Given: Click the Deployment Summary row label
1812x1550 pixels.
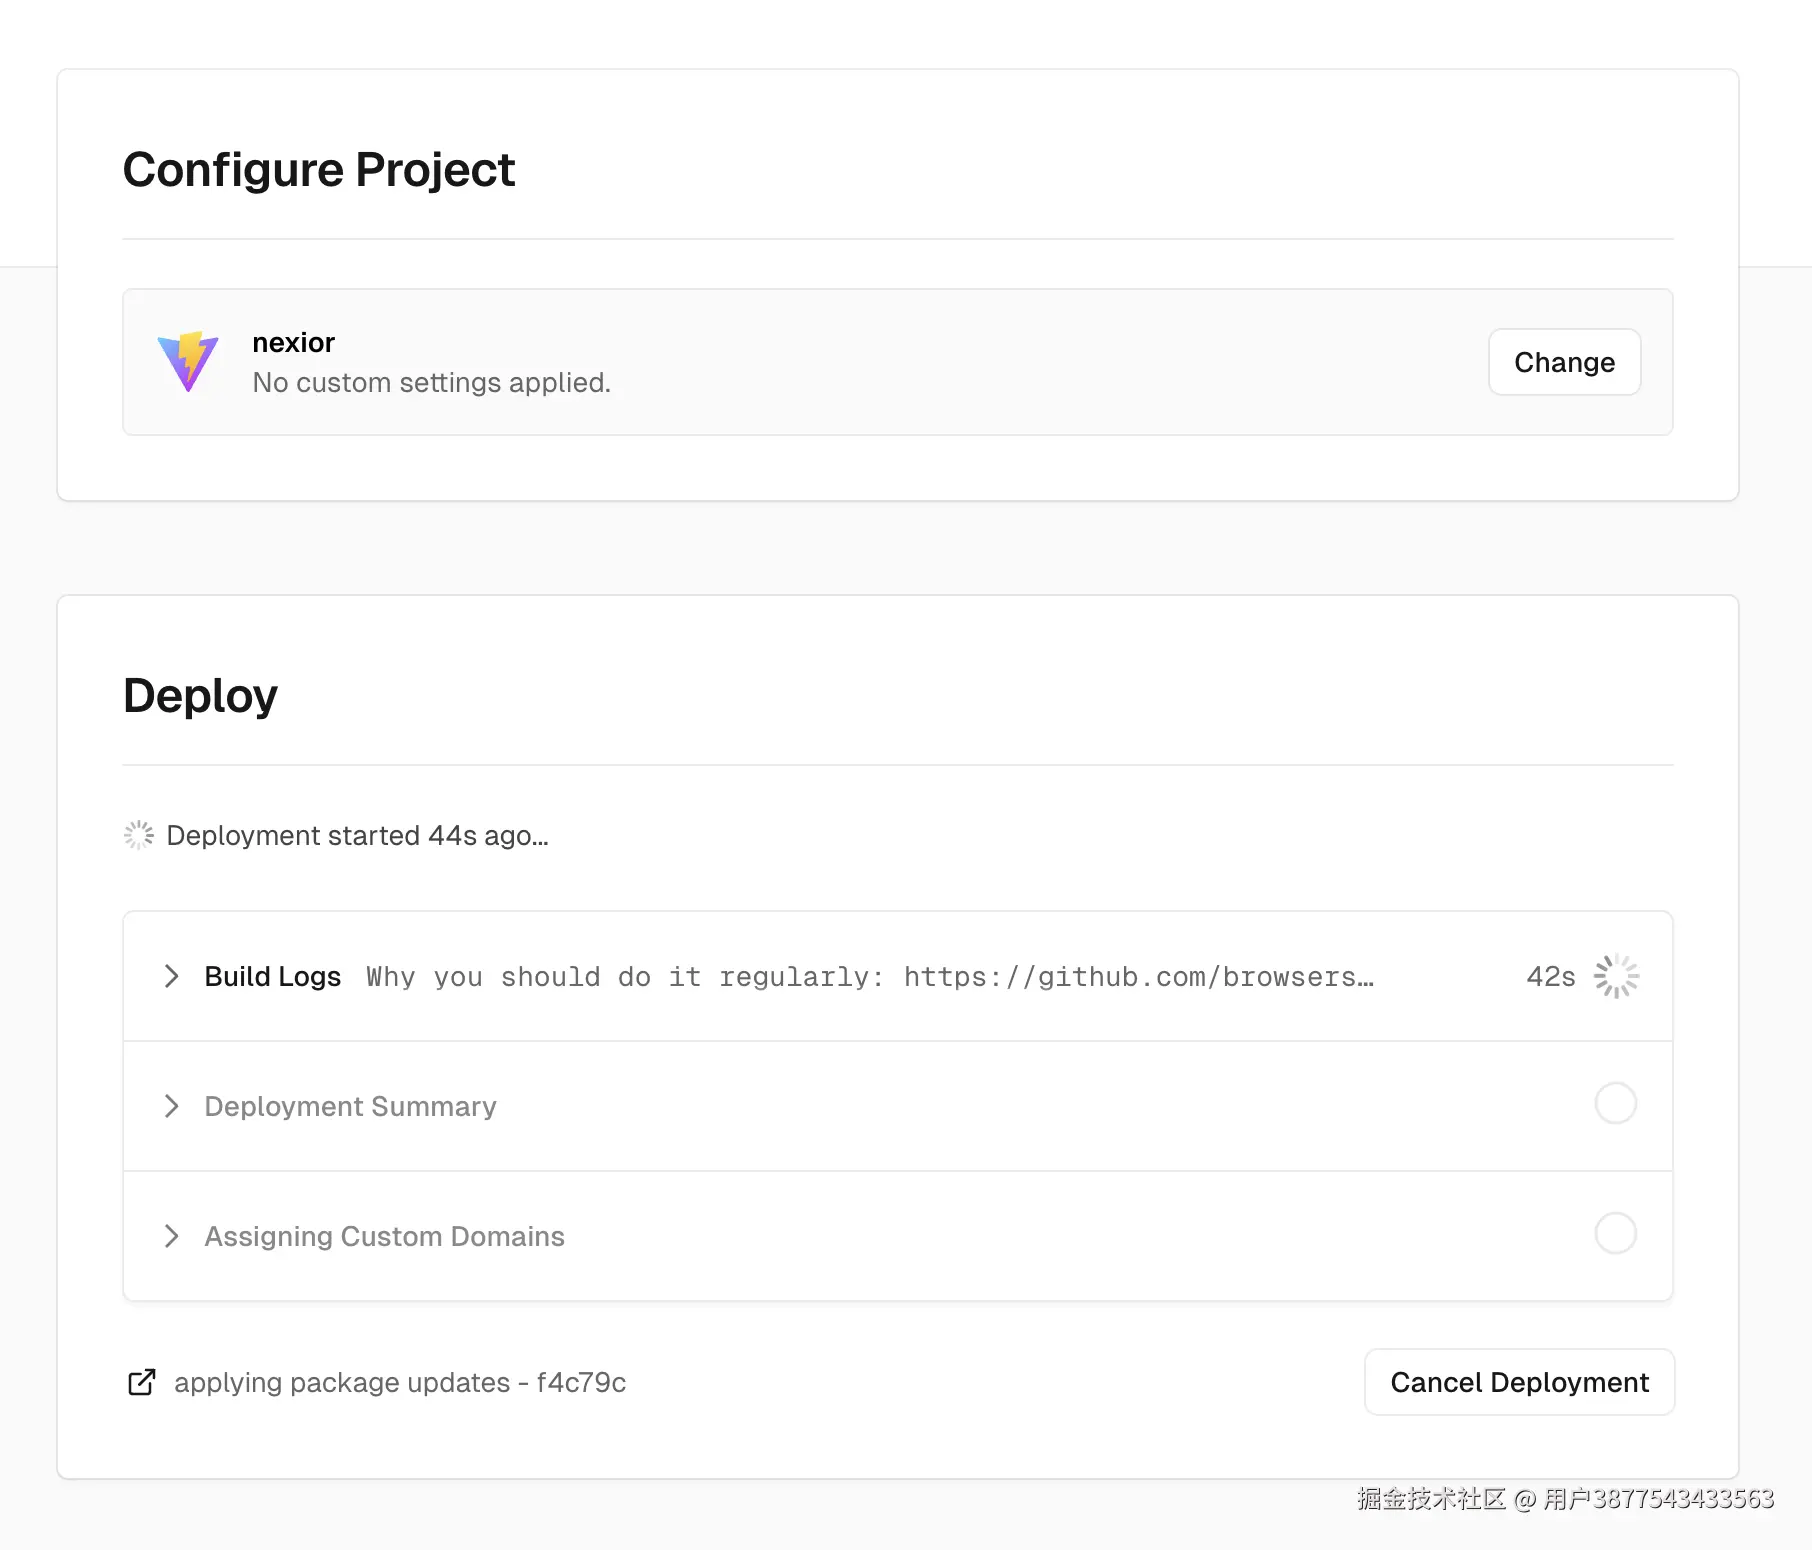Looking at the screenshot, I should [350, 1106].
